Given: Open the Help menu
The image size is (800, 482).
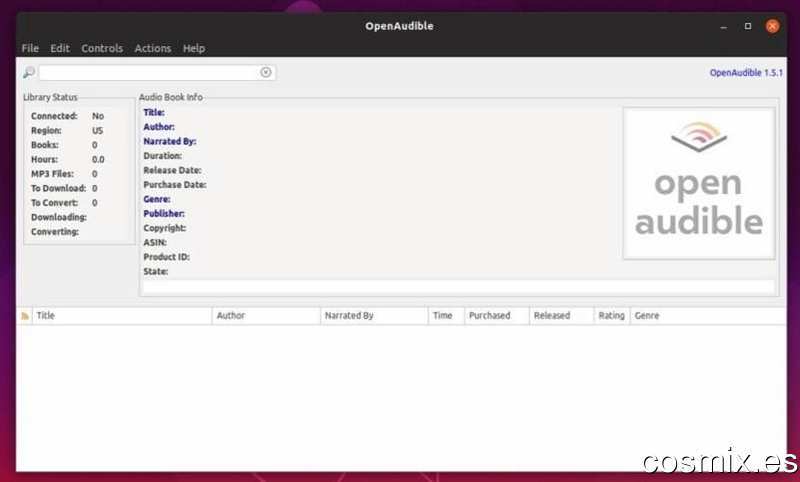Looking at the screenshot, I should [x=194, y=48].
